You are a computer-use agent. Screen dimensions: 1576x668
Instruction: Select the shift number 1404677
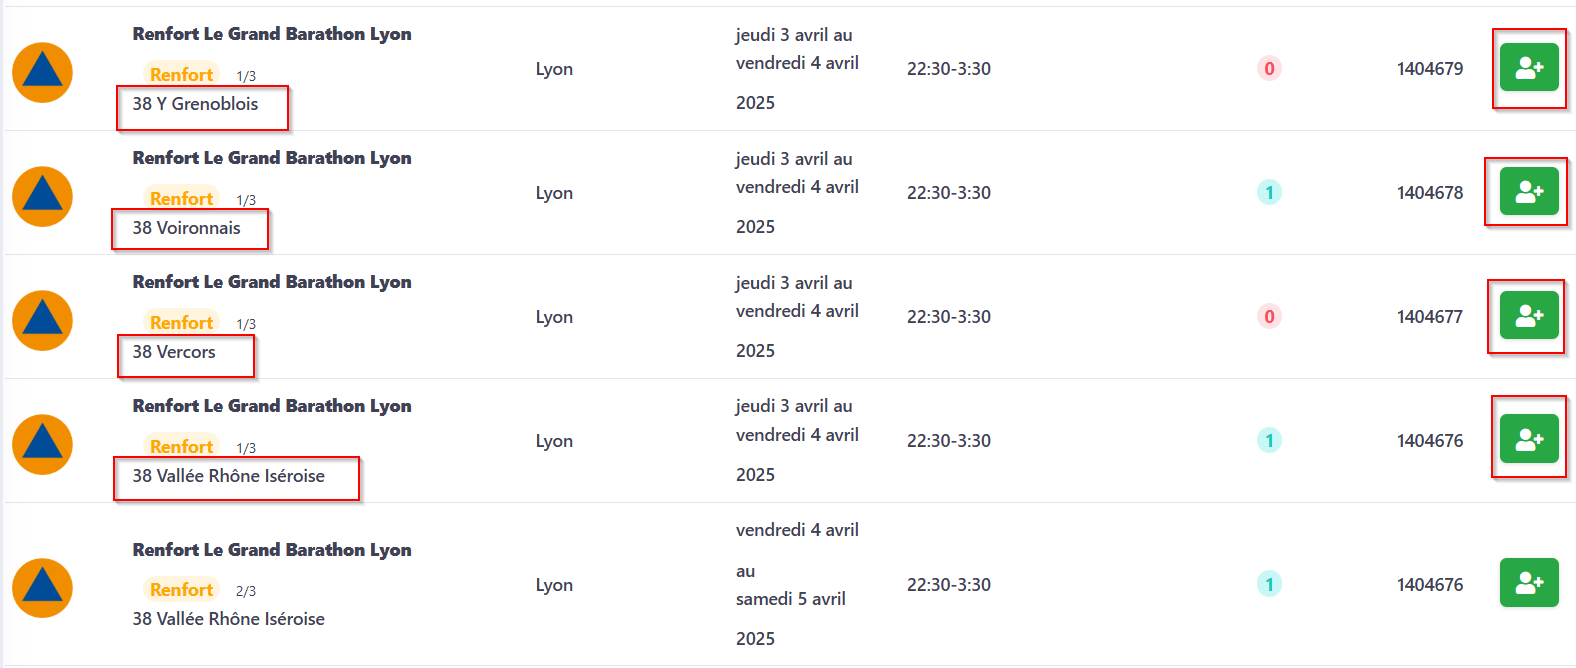tap(1429, 317)
